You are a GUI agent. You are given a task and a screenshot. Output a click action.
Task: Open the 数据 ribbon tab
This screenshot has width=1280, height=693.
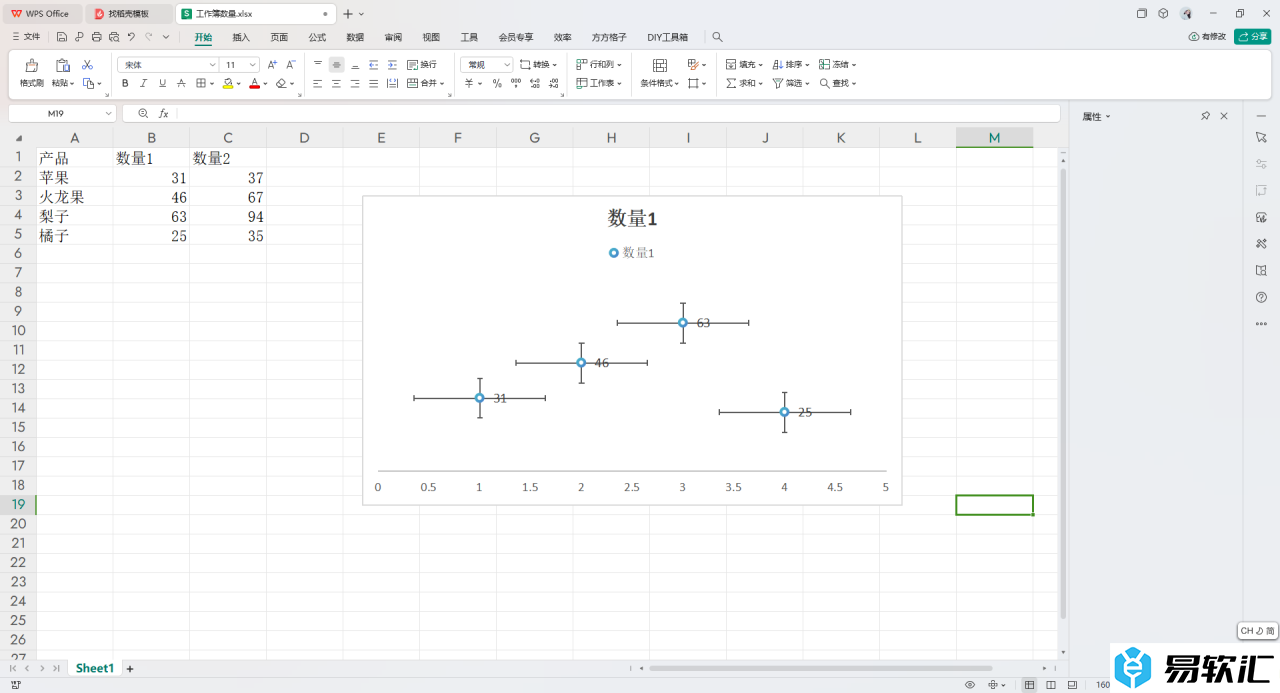[x=355, y=37]
